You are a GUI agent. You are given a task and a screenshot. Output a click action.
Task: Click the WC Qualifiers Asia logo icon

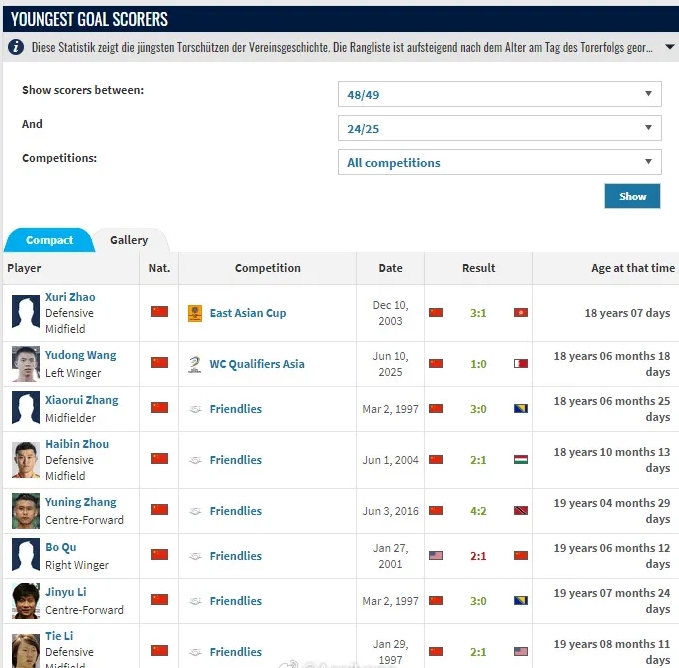click(x=195, y=365)
